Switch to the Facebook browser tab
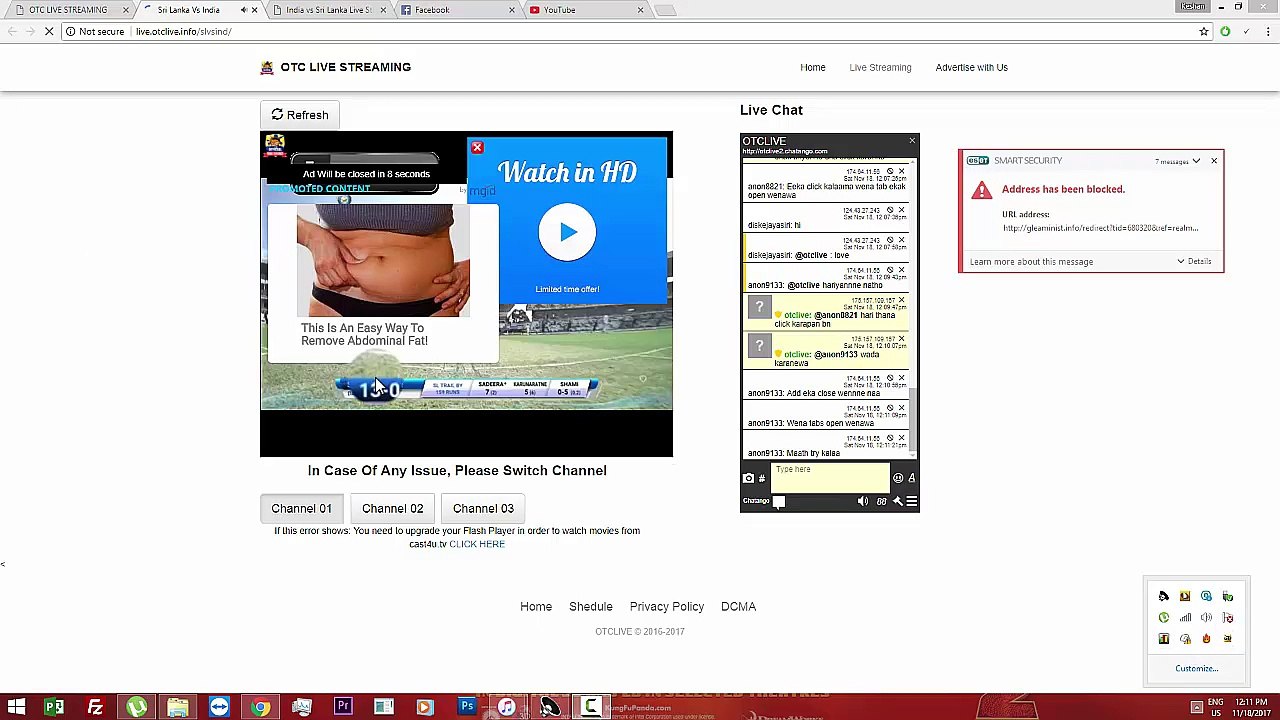 tap(455, 10)
